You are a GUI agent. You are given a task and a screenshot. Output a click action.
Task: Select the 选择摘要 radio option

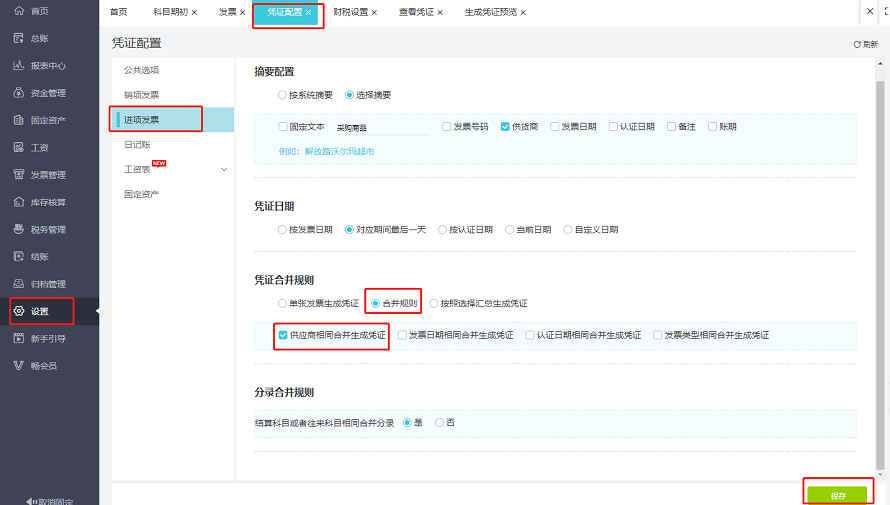point(349,95)
